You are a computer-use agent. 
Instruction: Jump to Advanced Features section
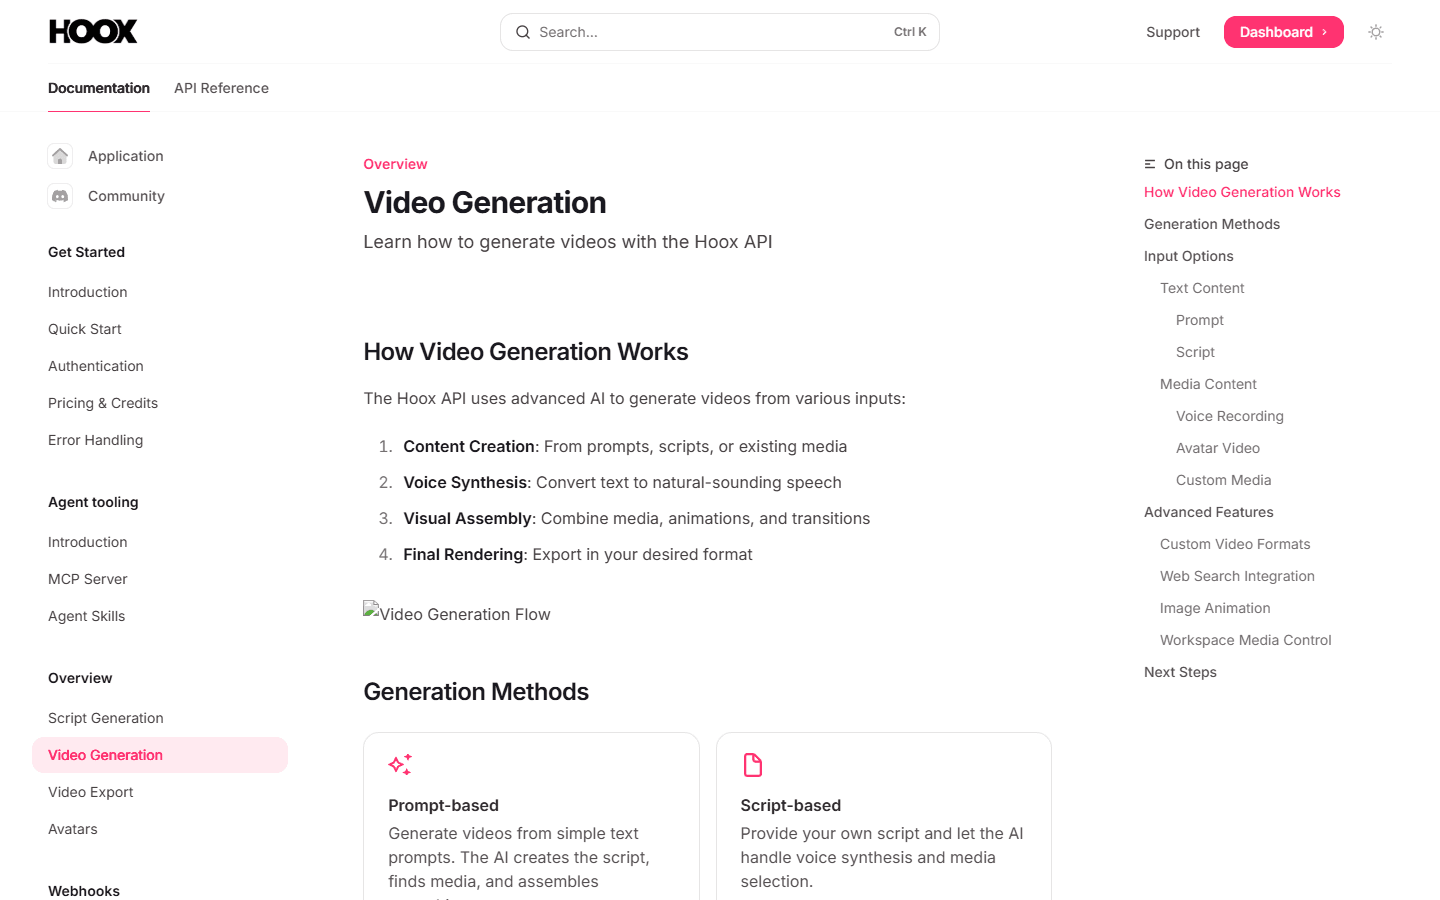point(1209,512)
